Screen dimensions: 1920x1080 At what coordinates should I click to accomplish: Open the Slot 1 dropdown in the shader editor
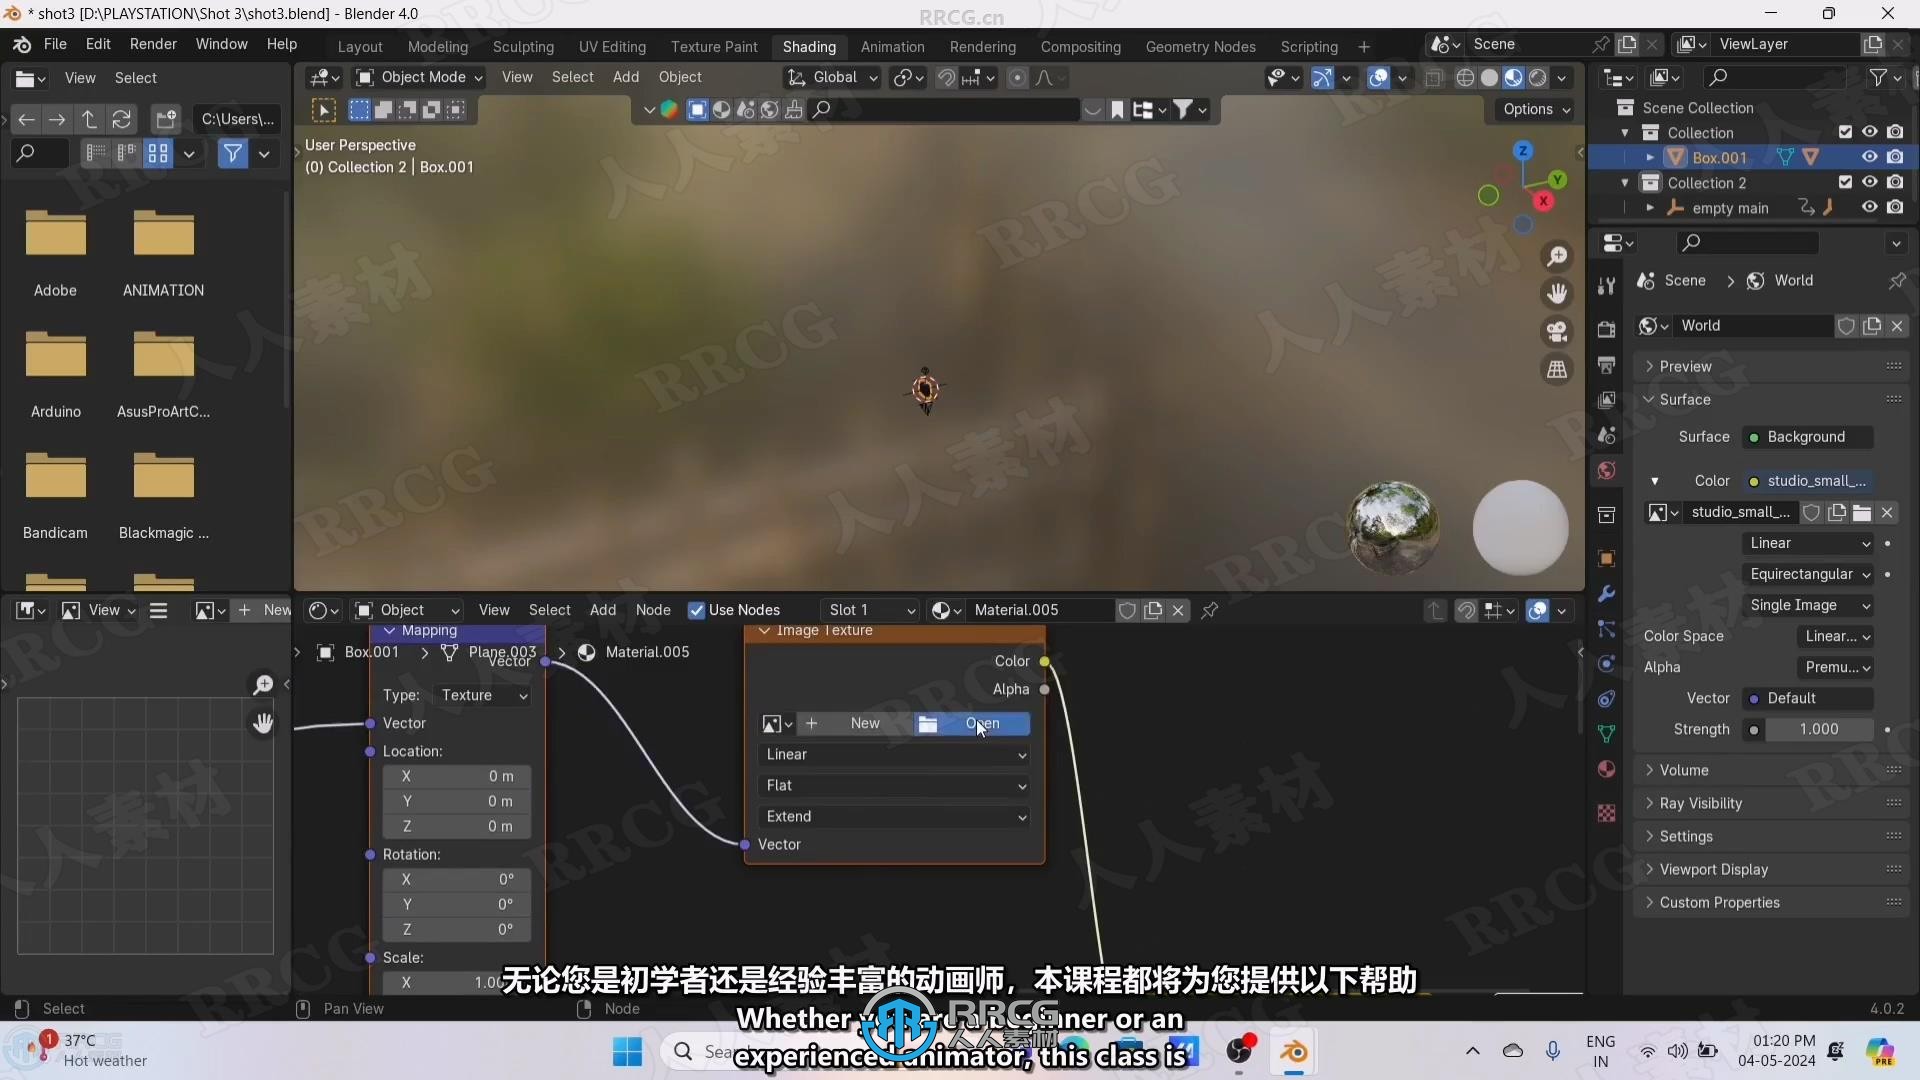870,610
